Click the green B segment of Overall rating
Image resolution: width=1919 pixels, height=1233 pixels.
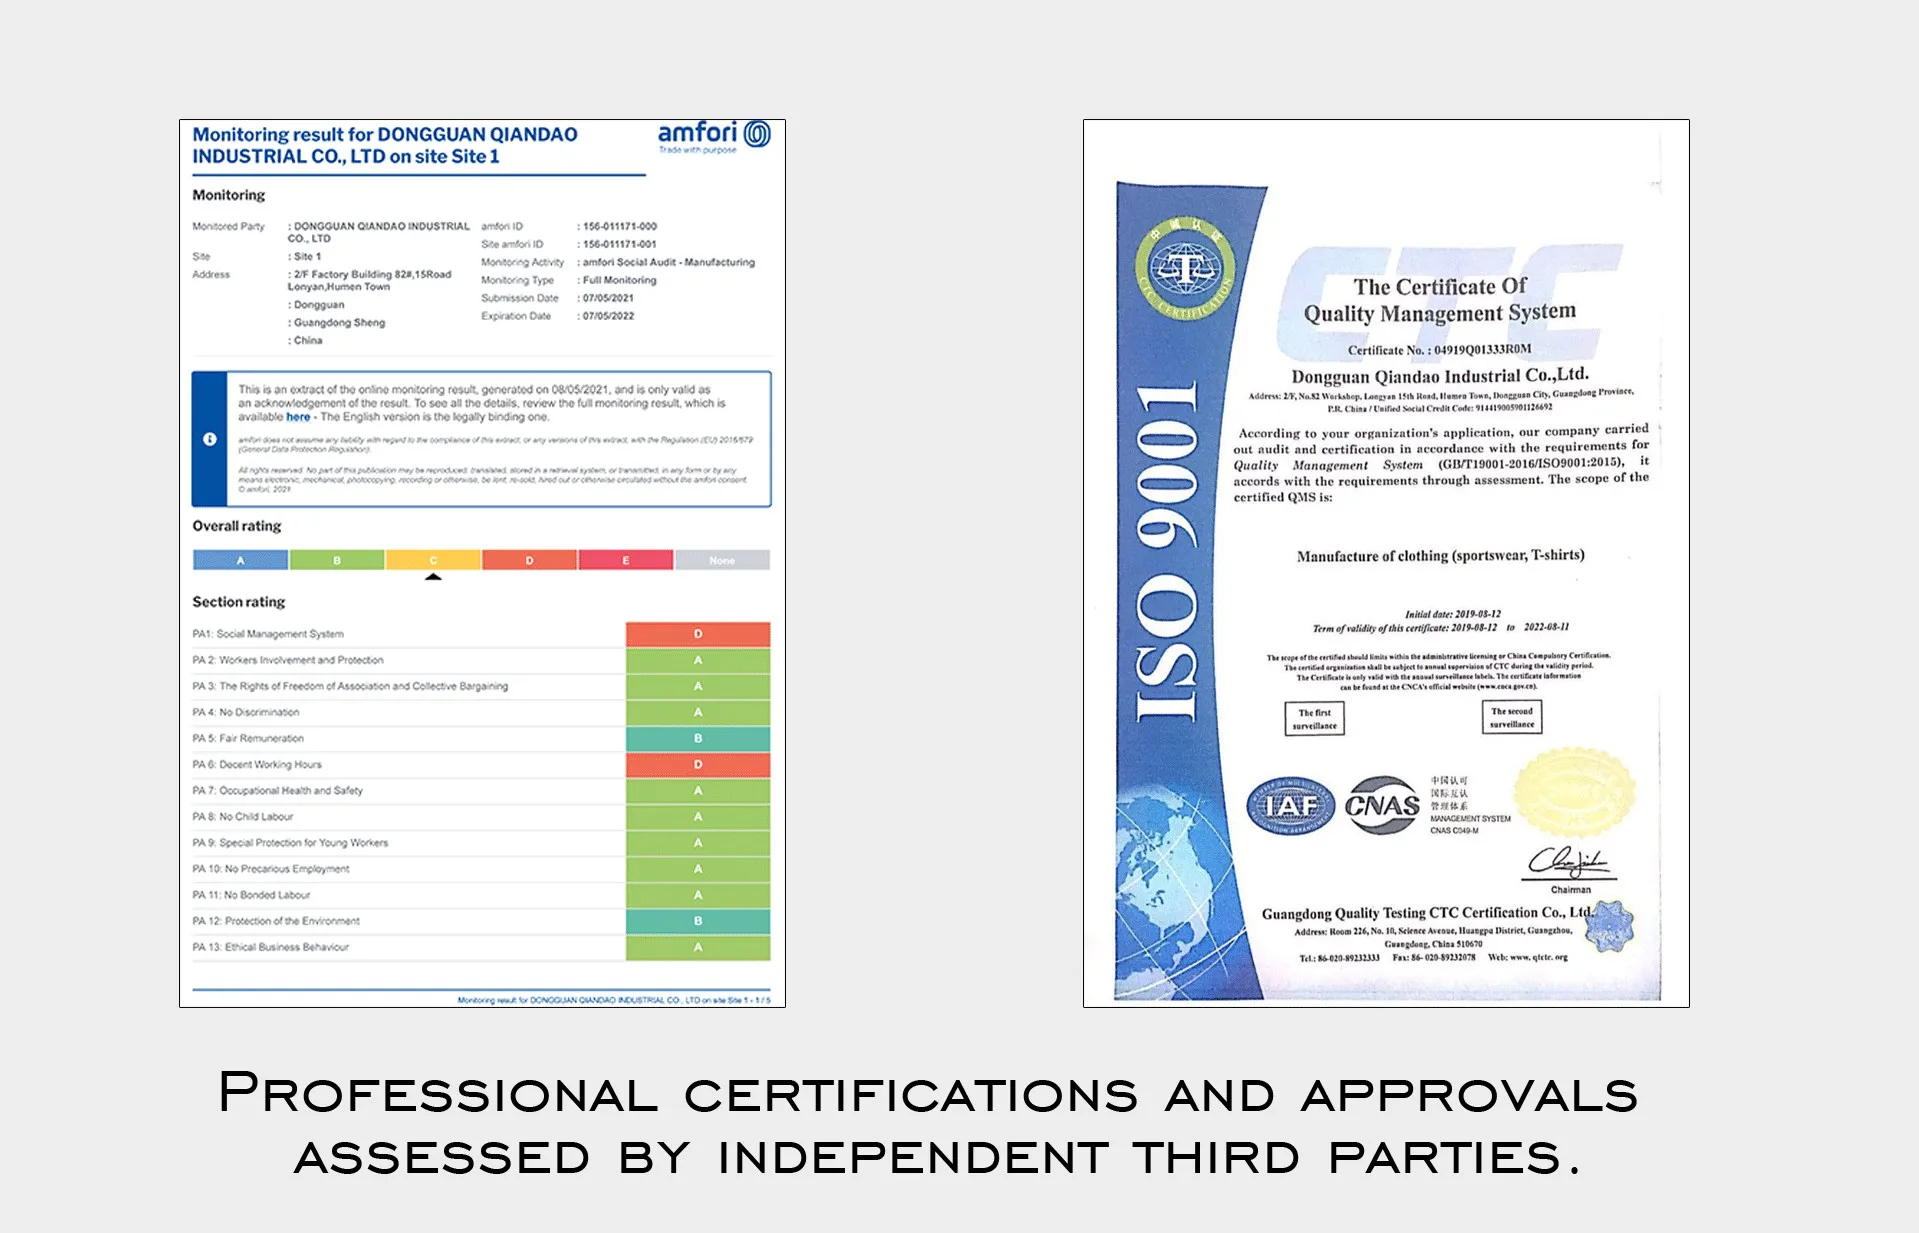[337, 560]
